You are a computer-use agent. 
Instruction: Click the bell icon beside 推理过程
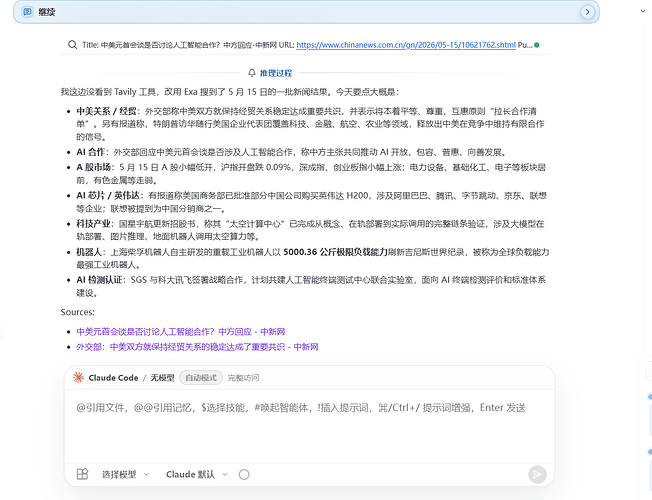click(252, 73)
